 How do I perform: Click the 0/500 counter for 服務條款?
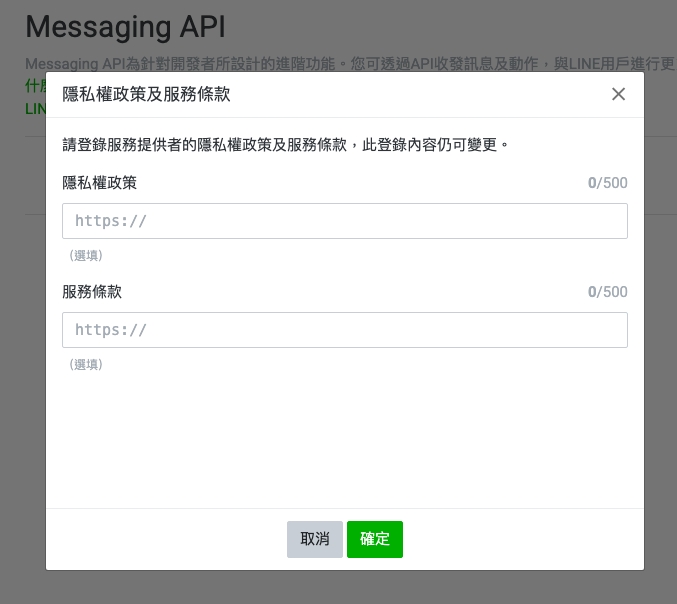(x=607, y=292)
